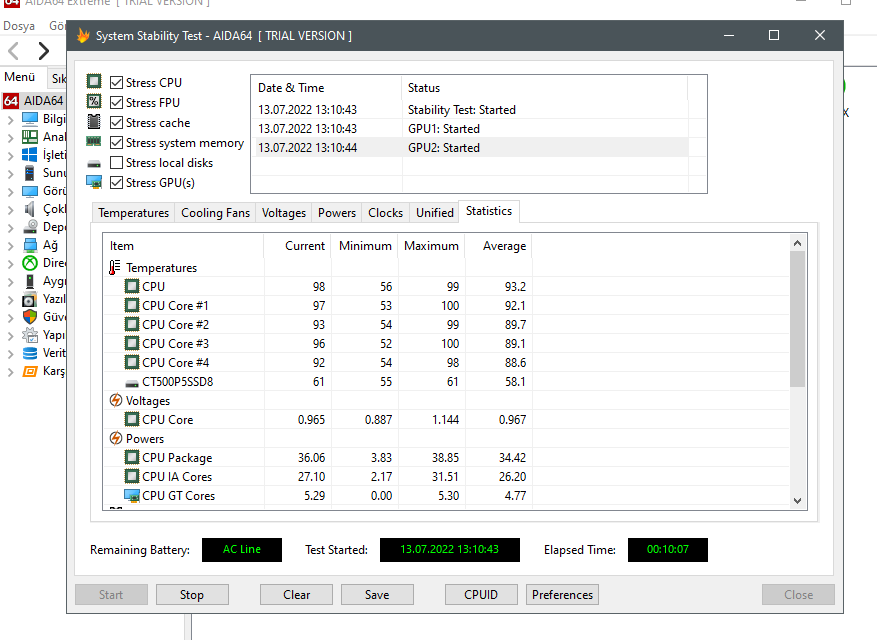This screenshot has width=877, height=640.
Task: Click the database icon next to Verit
Action: tap(30, 353)
